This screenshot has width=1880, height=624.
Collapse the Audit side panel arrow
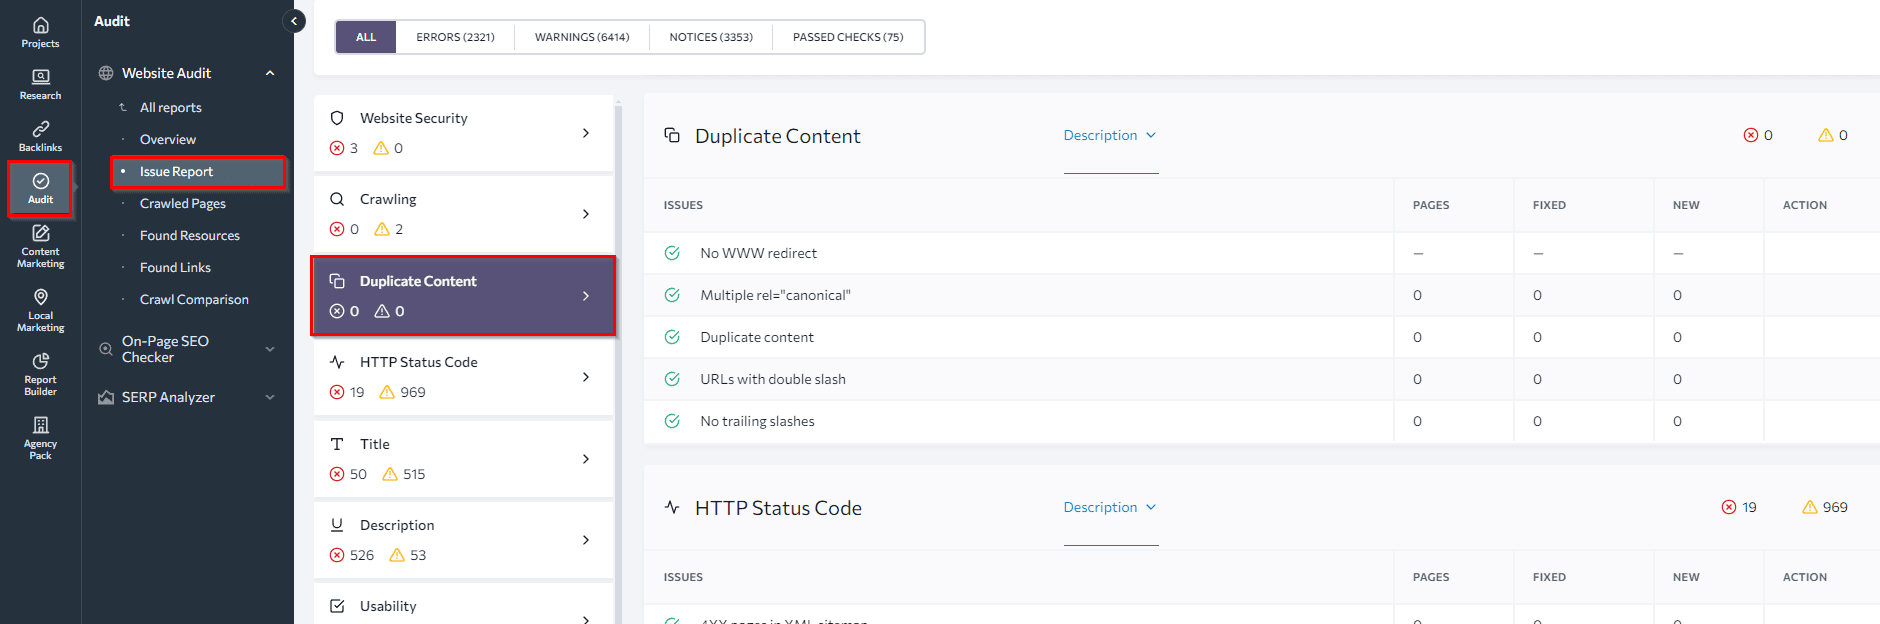coord(294,21)
